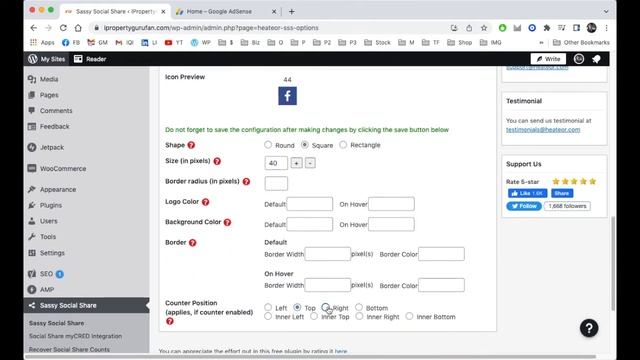This screenshot has width=640, height=360.
Task: Open the IMG bookmarks folder
Action: pos(491,42)
